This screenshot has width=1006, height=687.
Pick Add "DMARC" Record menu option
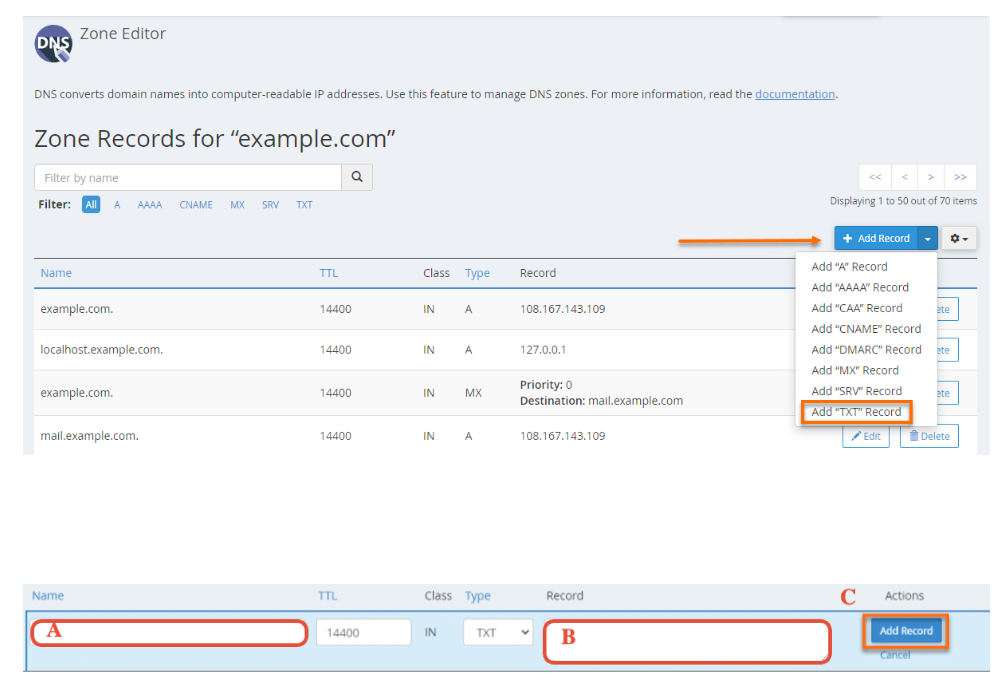coord(866,350)
